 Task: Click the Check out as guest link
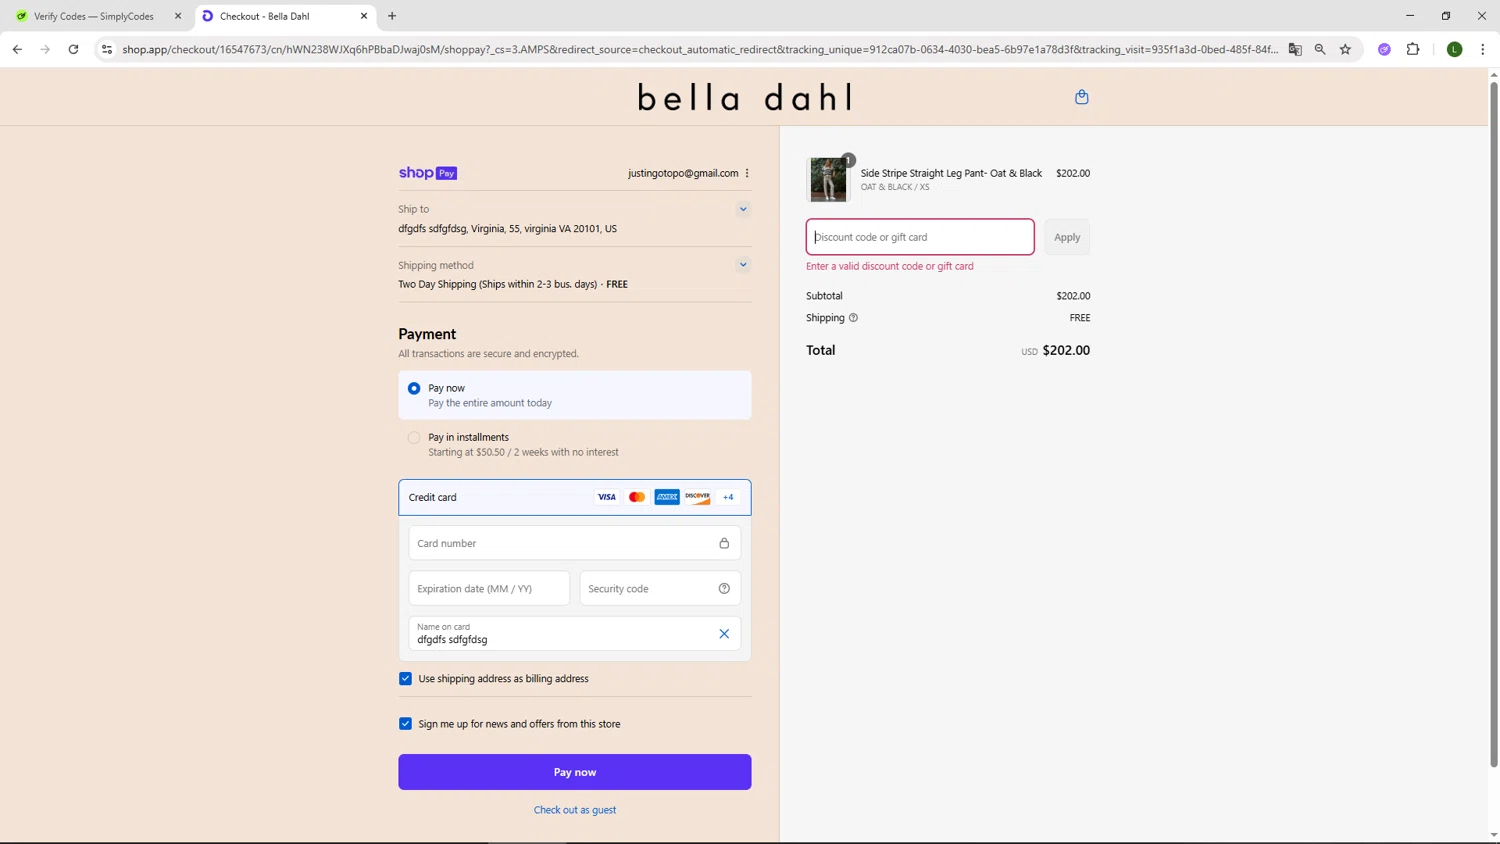point(575,810)
